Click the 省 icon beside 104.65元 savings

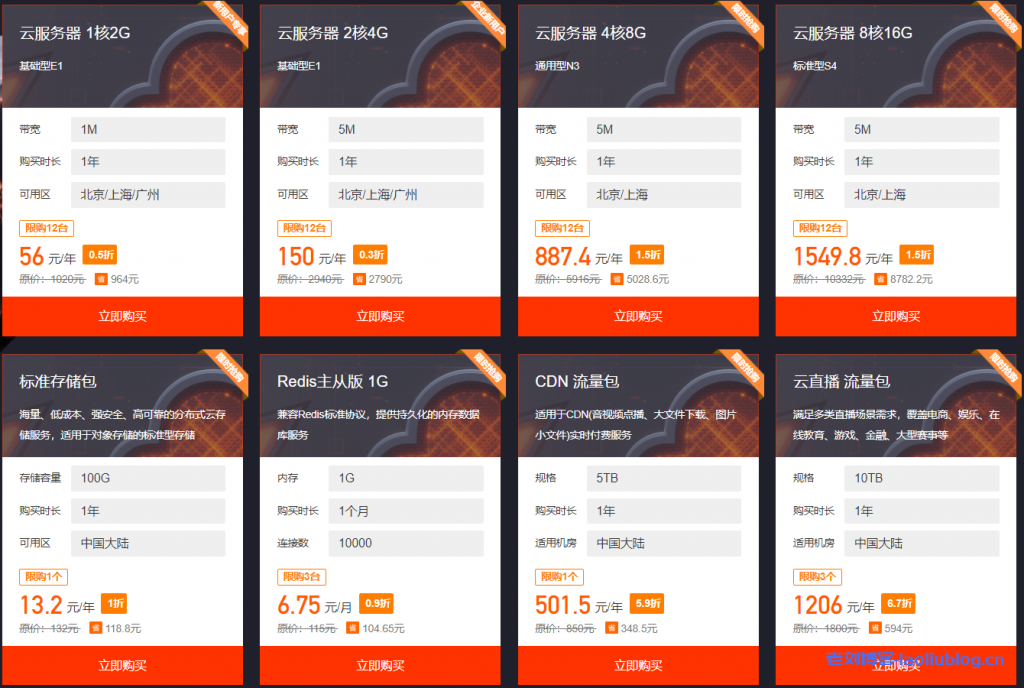[x=352, y=628]
